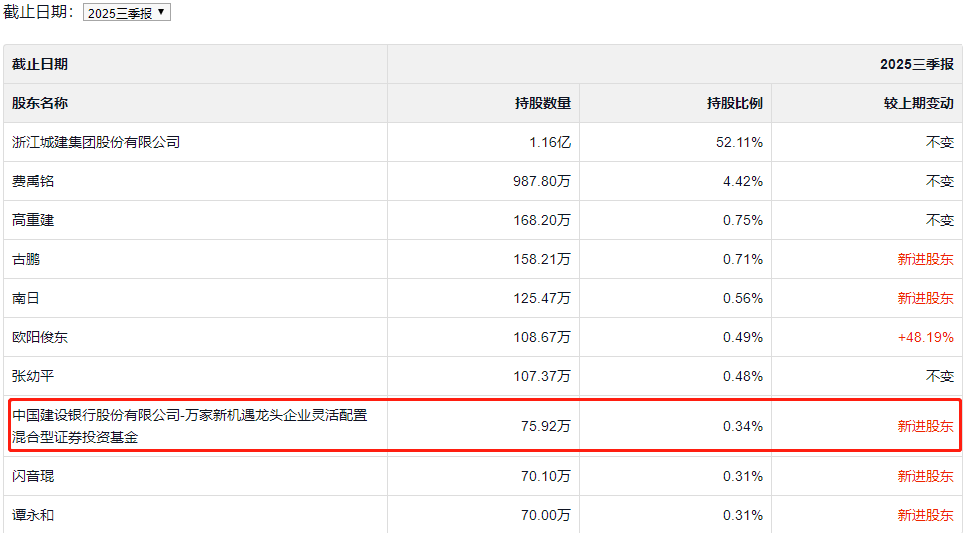Click the 持股数量 column header

pyautogui.click(x=543, y=103)
